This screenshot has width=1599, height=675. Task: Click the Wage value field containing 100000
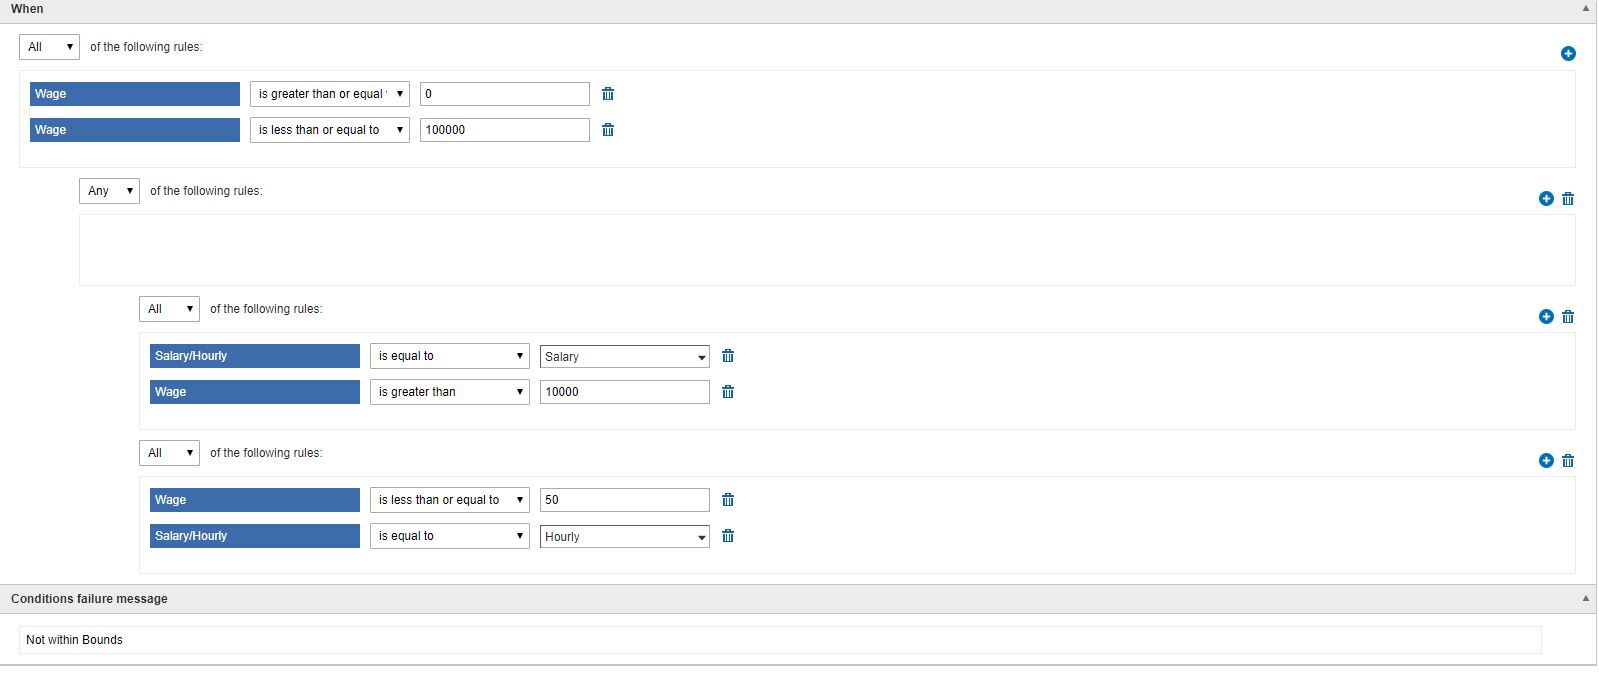(504, 130)
